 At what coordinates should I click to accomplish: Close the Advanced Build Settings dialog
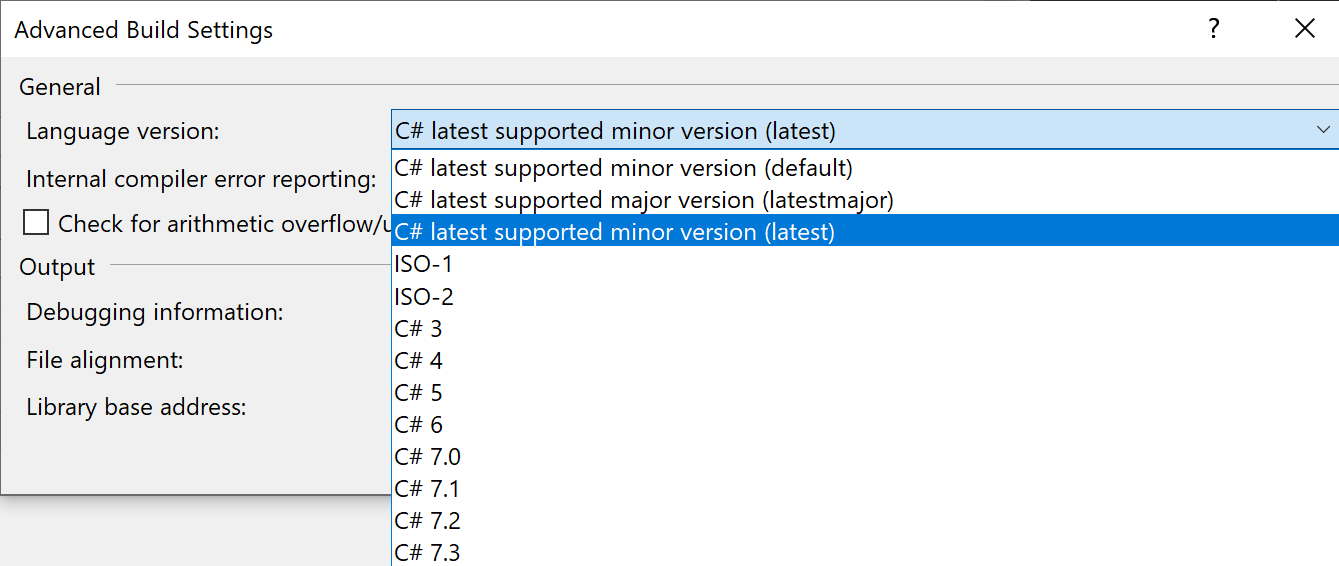(1305, 29)
